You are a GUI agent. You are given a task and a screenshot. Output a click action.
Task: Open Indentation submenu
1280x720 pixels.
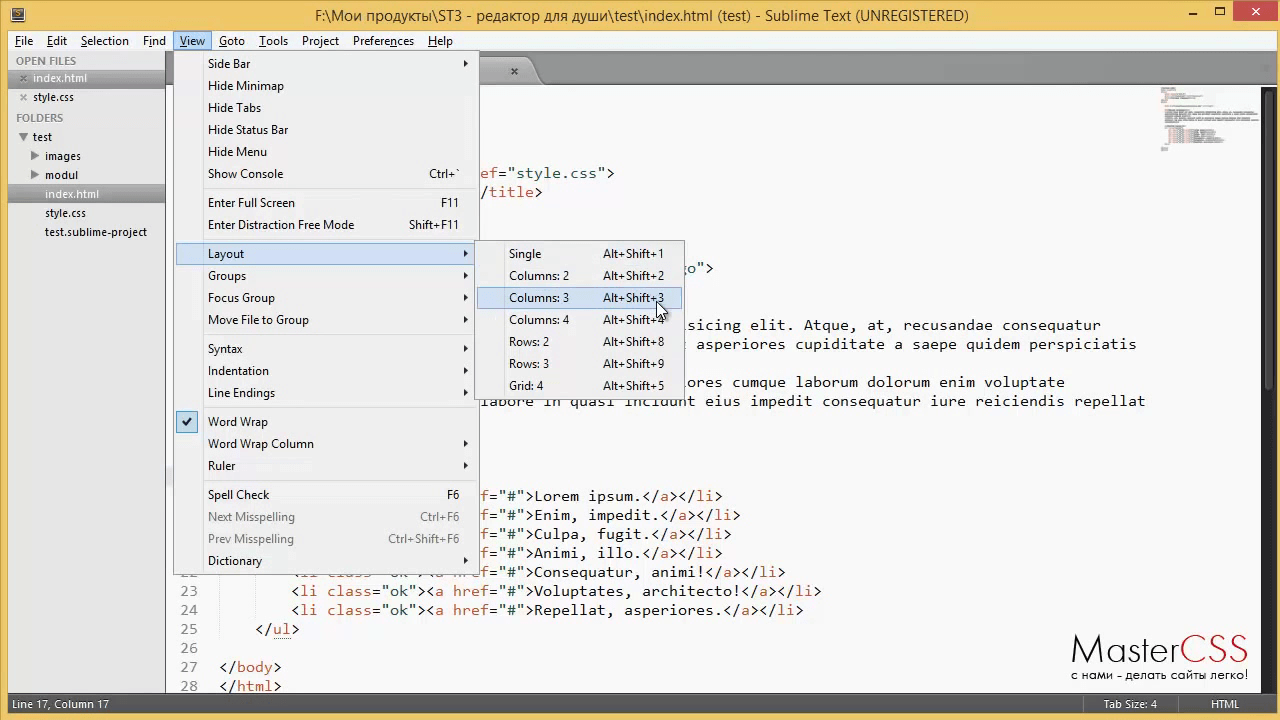coord(327,371)
